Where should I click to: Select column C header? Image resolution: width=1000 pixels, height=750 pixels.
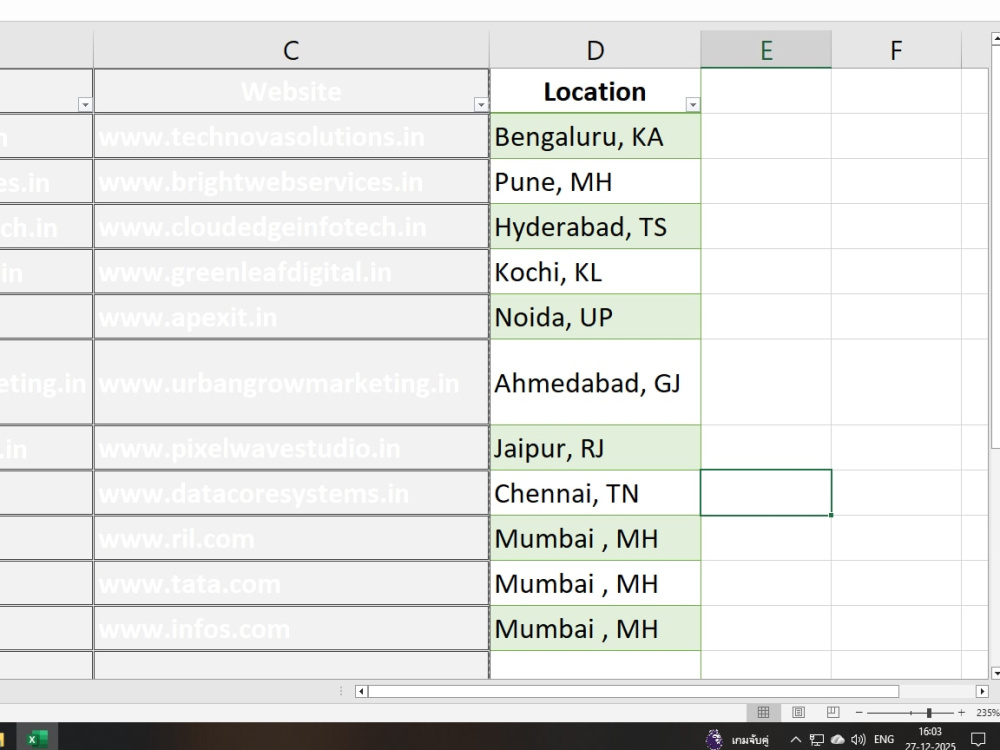tap(291, 50)
